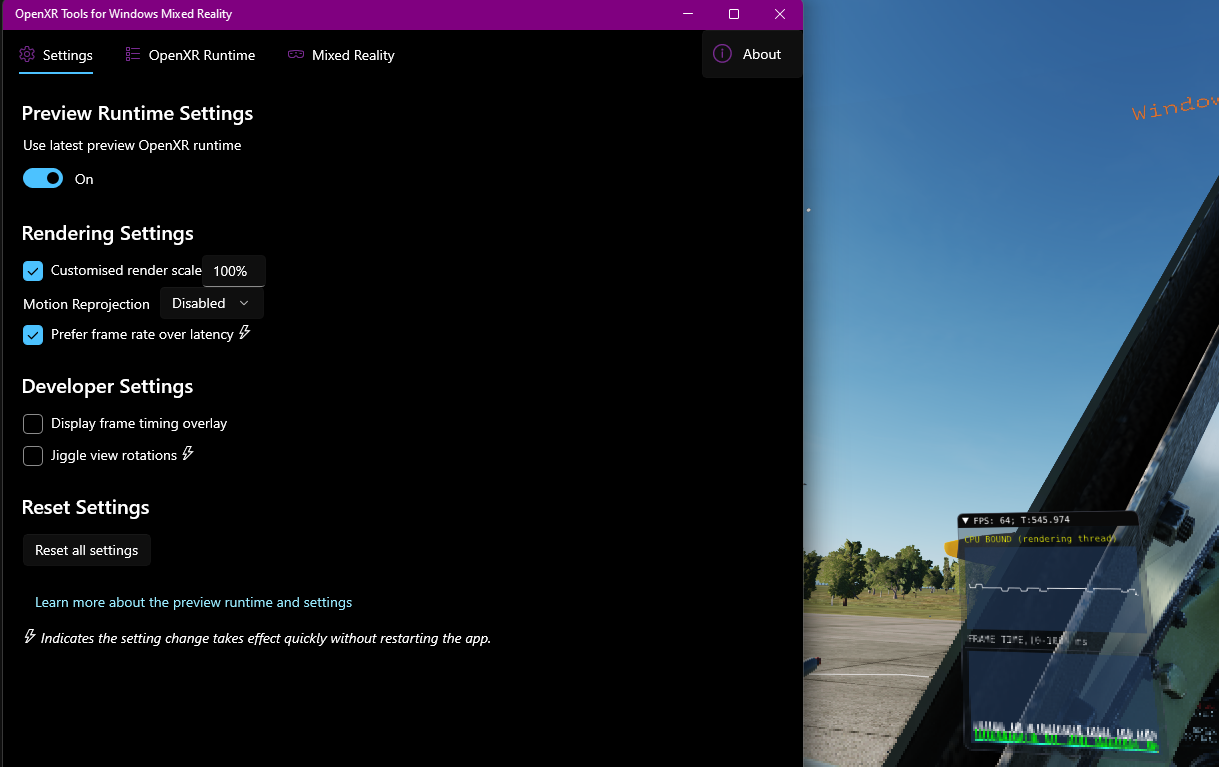Uncheck Prefer frame rate over latency

[x=33, y=335]
